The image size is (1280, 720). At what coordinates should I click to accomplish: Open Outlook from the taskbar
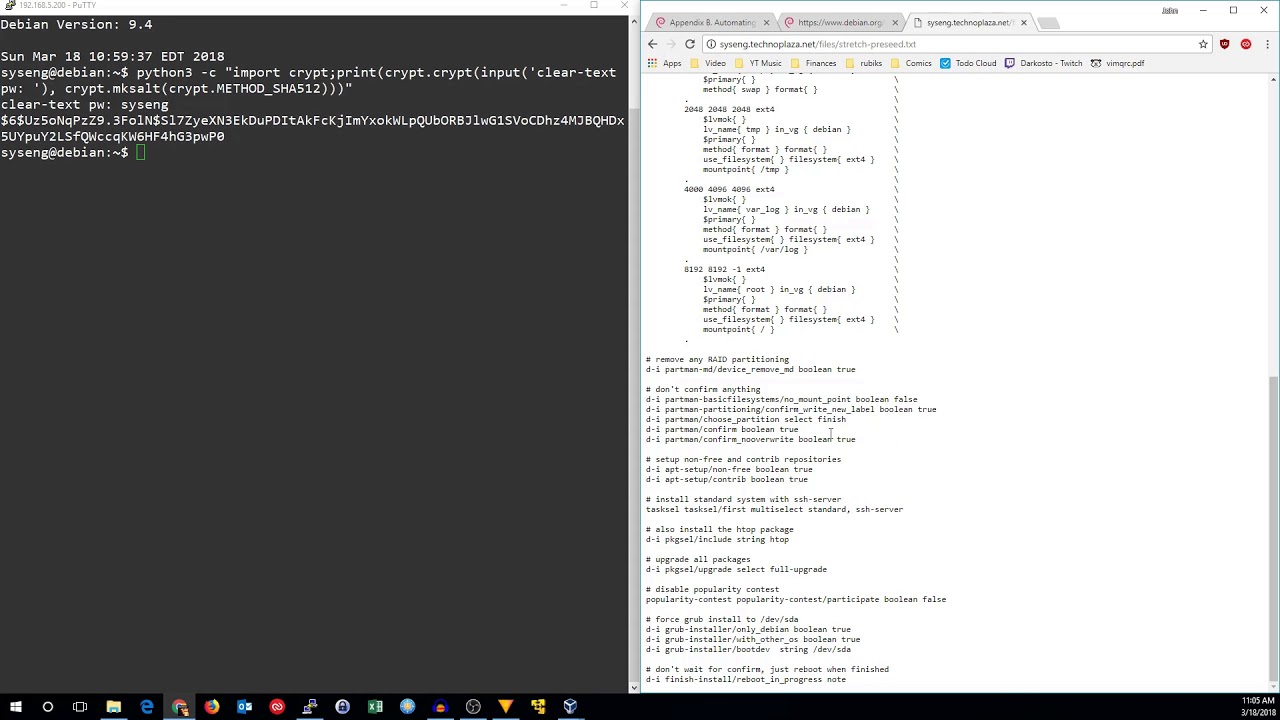tap(245, 707)
